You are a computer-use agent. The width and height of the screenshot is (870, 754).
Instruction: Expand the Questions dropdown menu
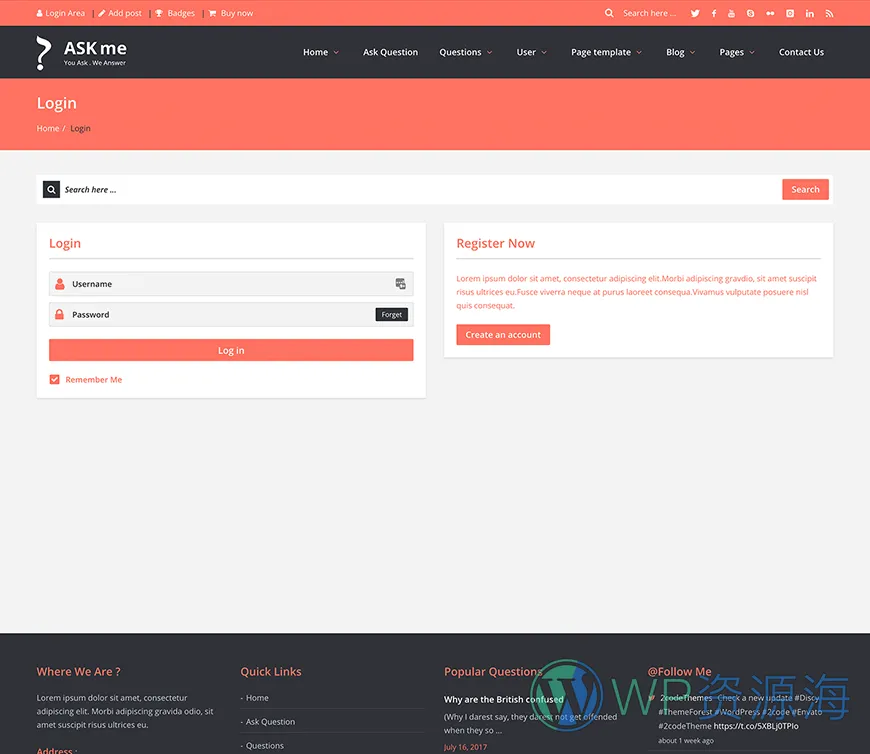click(465, 52)
